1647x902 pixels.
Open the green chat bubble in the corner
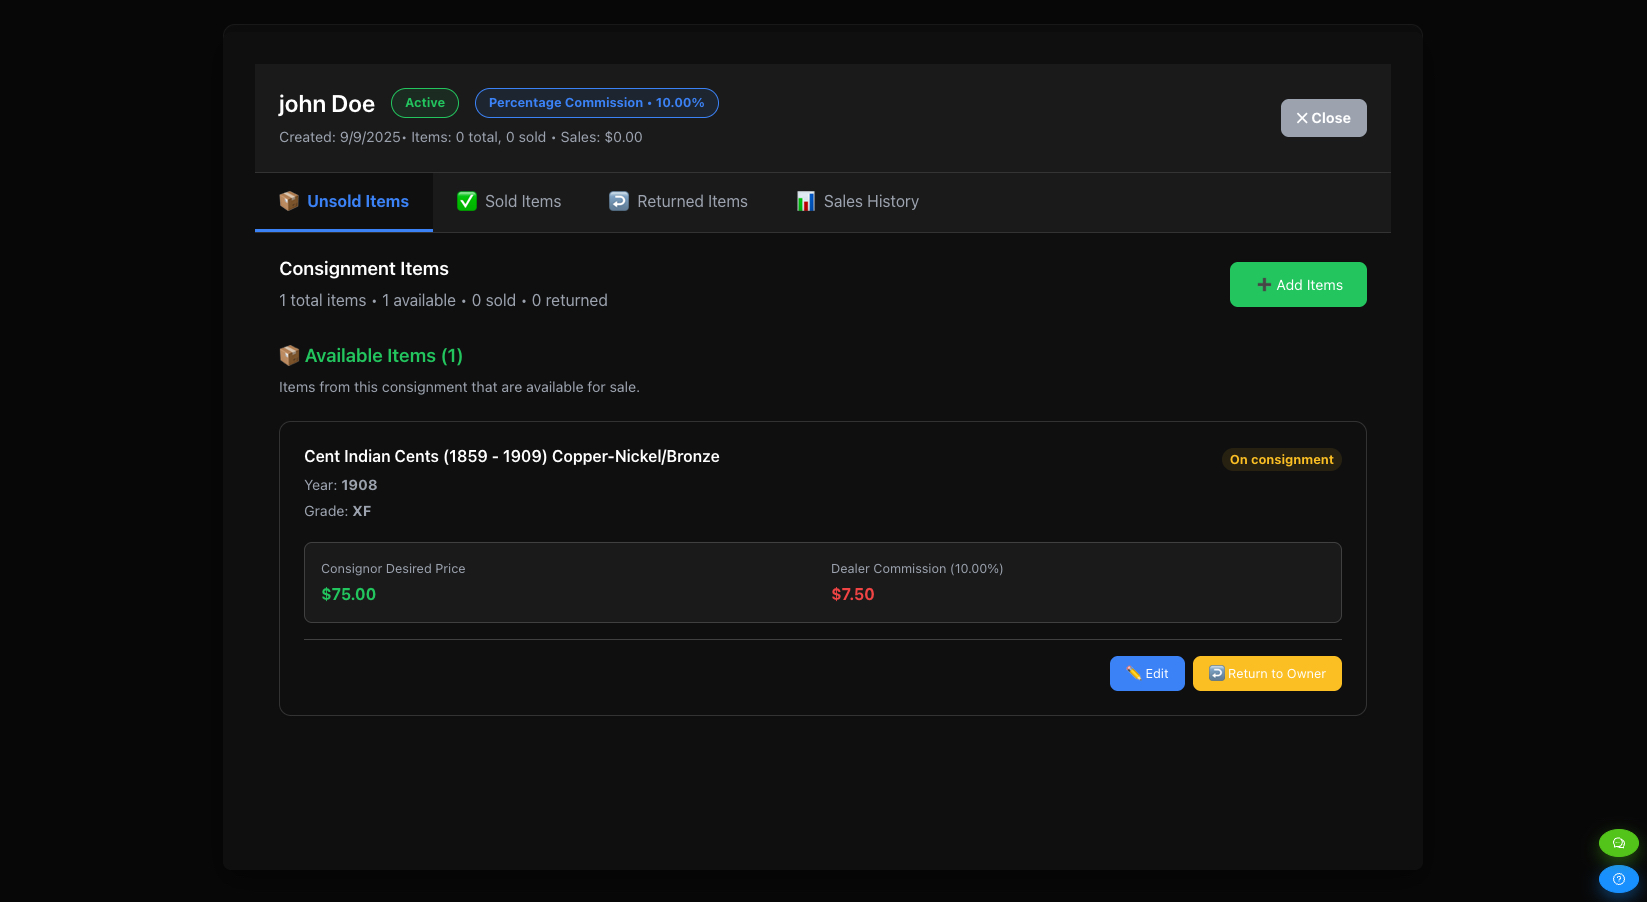coord(1618,843)
